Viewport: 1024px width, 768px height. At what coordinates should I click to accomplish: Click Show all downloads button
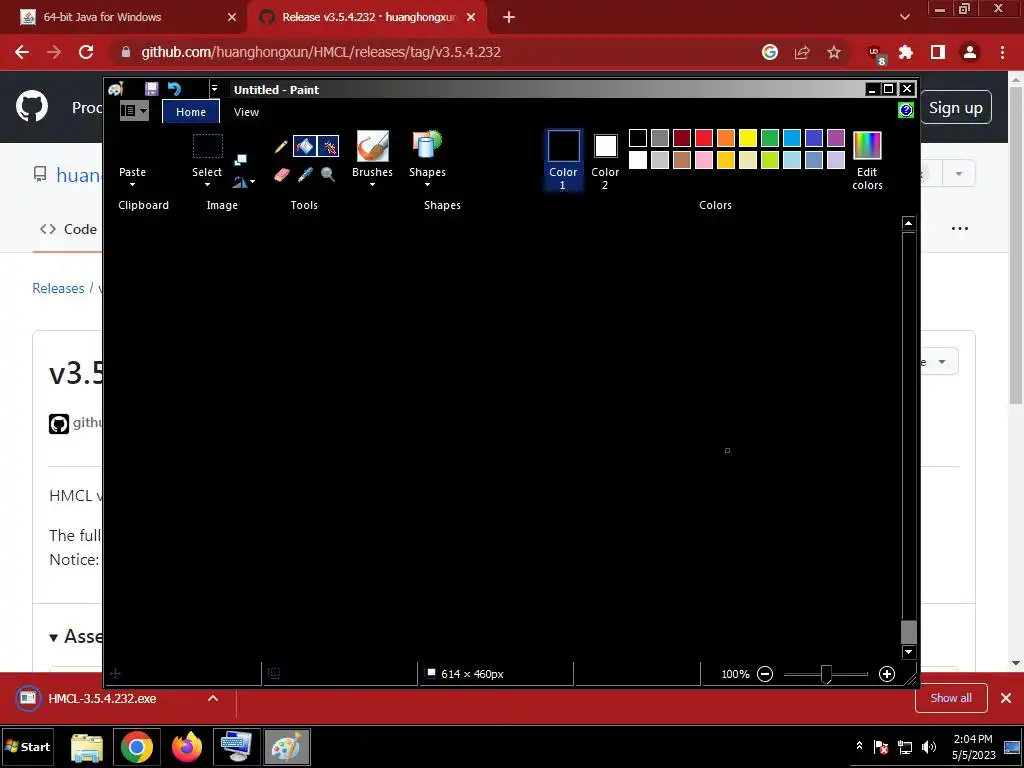tap(951, 698)
